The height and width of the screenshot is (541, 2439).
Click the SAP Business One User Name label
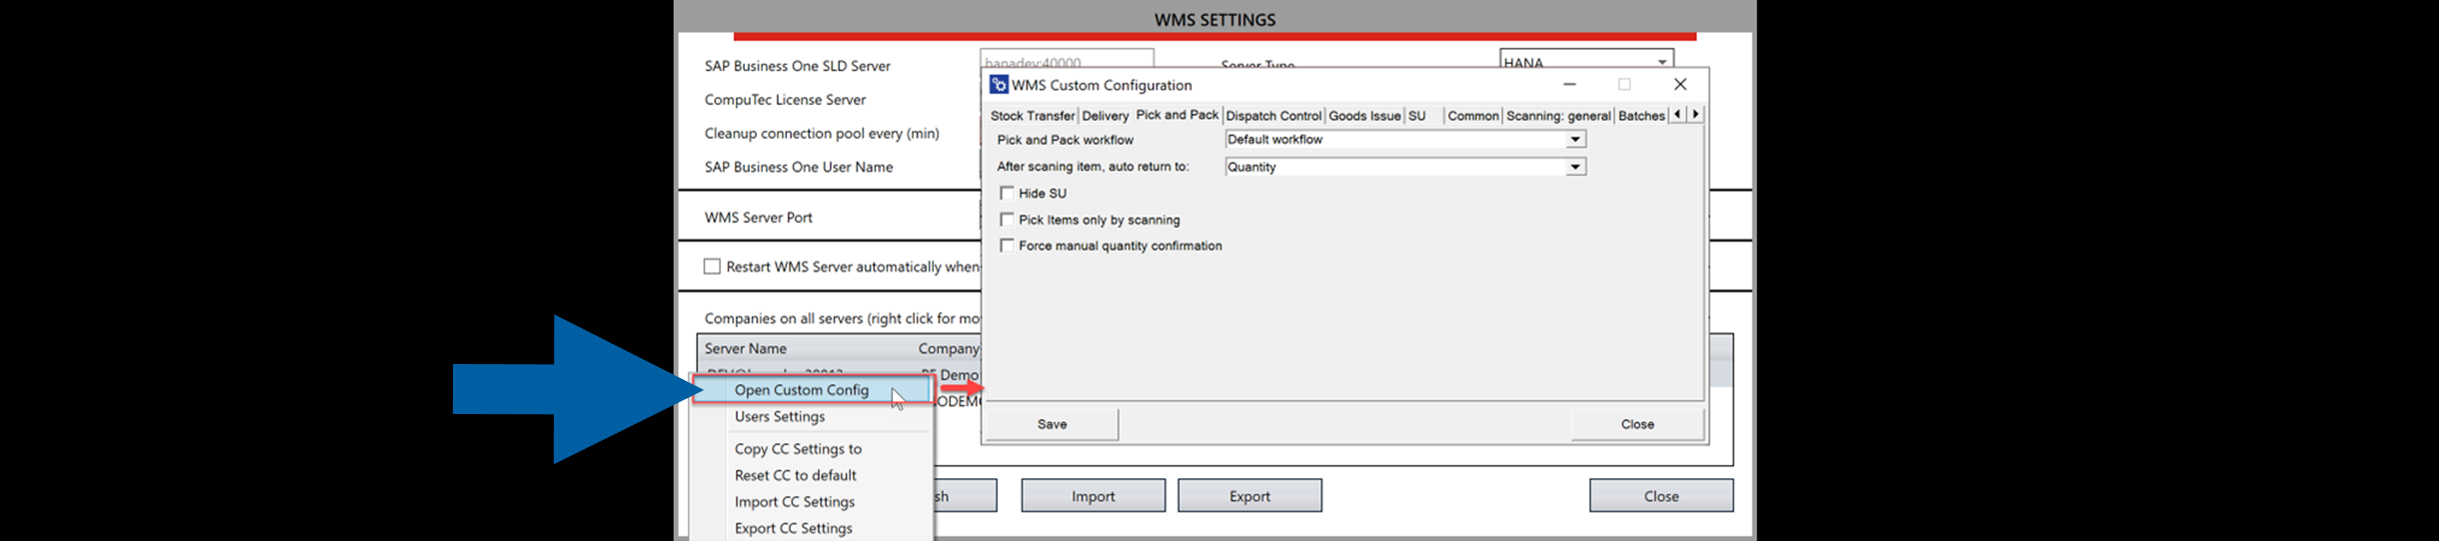coord(798,167)
